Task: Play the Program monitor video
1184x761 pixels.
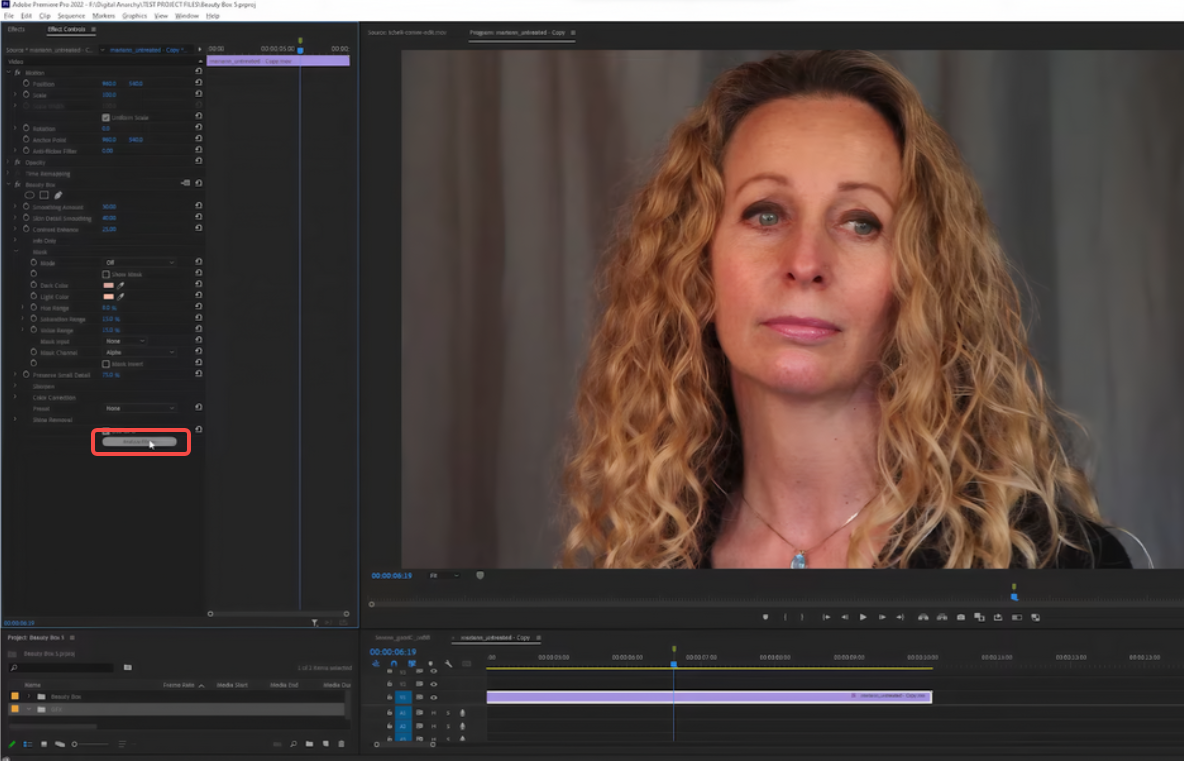Action: 863,618
